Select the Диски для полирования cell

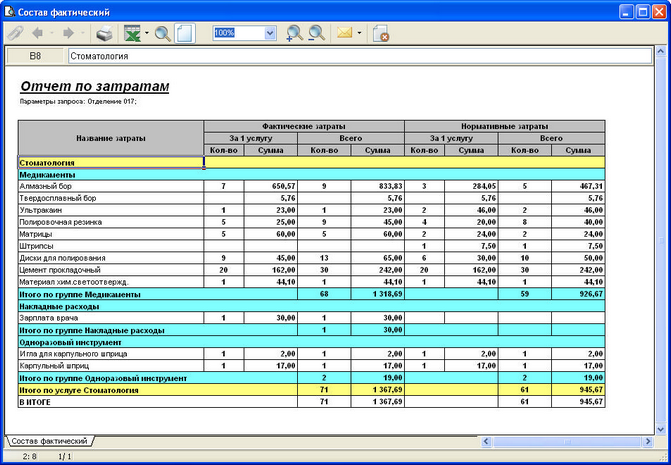pos(110,258)
